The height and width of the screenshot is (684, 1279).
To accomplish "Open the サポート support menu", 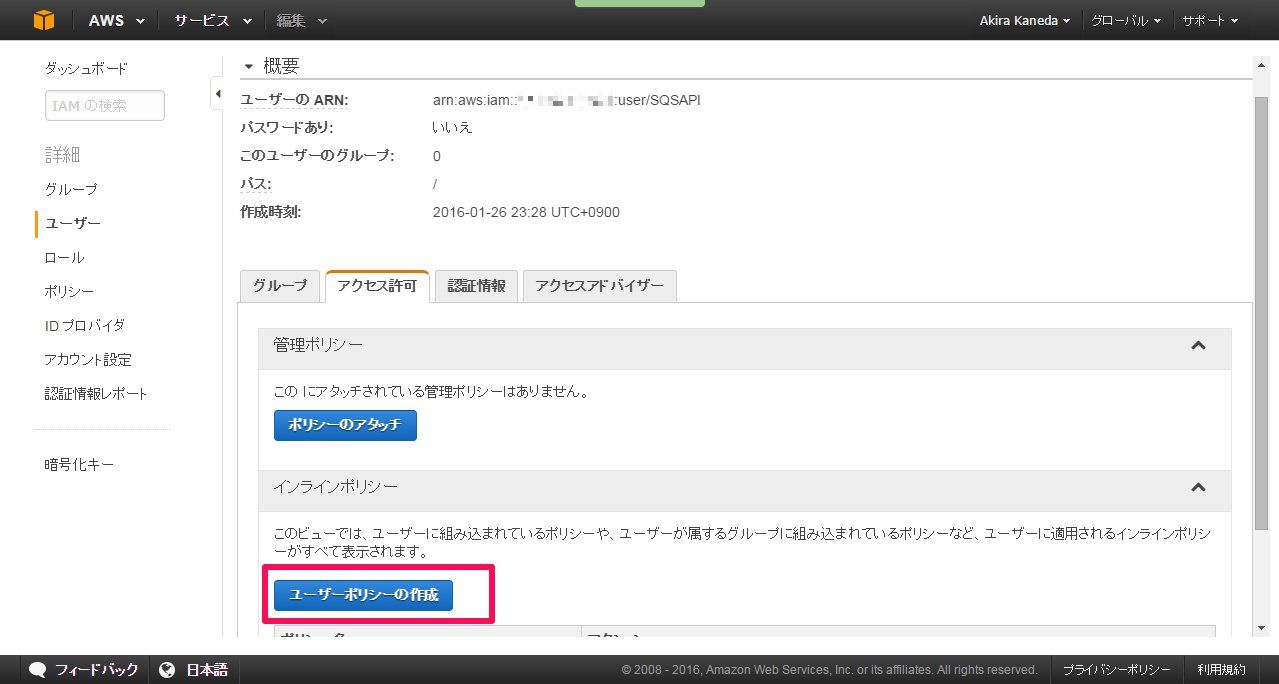I will (x=1210, y=20).
